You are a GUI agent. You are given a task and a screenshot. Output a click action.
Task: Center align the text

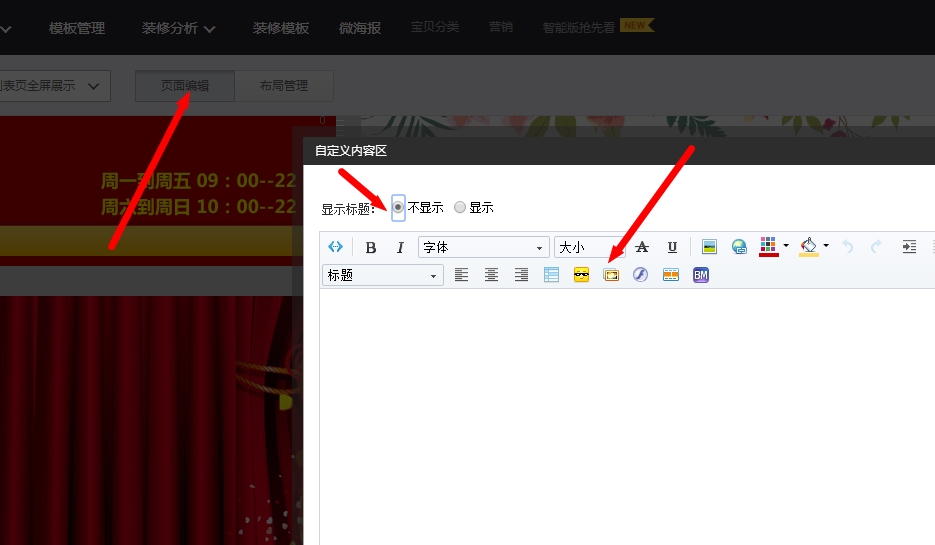click(491, 275)
